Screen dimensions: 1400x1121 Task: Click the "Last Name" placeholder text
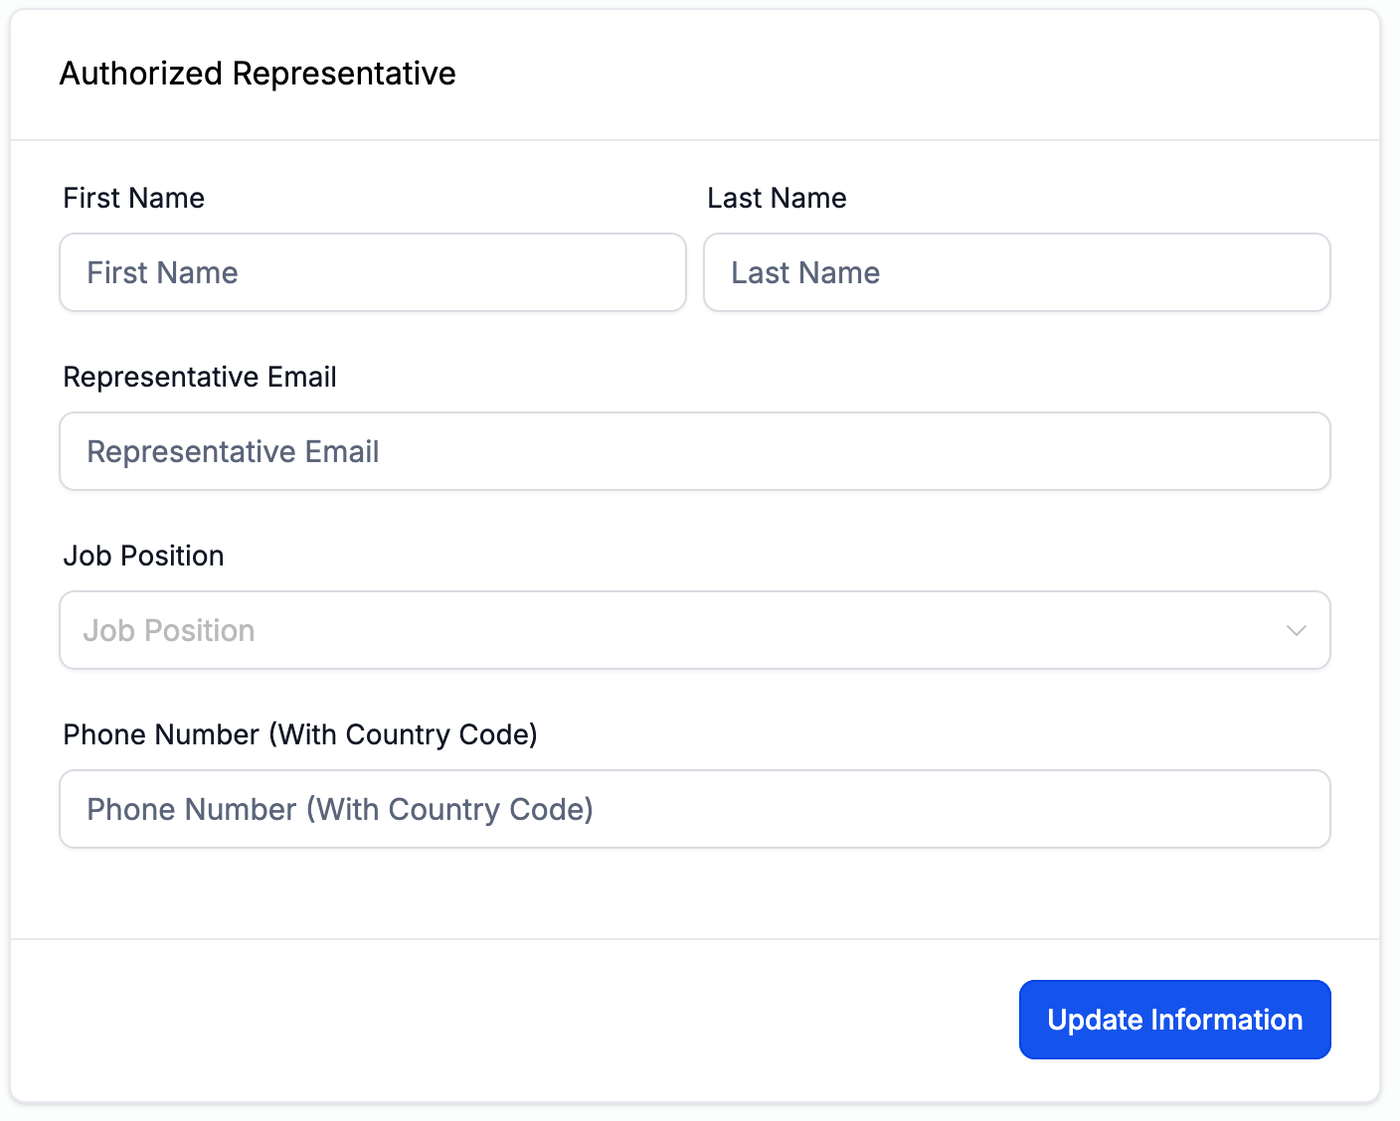806,273
